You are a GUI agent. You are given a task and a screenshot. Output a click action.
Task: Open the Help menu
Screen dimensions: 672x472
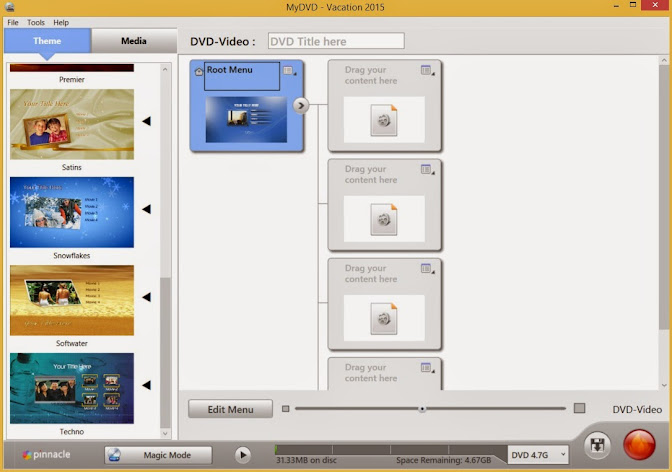point(61,22)
